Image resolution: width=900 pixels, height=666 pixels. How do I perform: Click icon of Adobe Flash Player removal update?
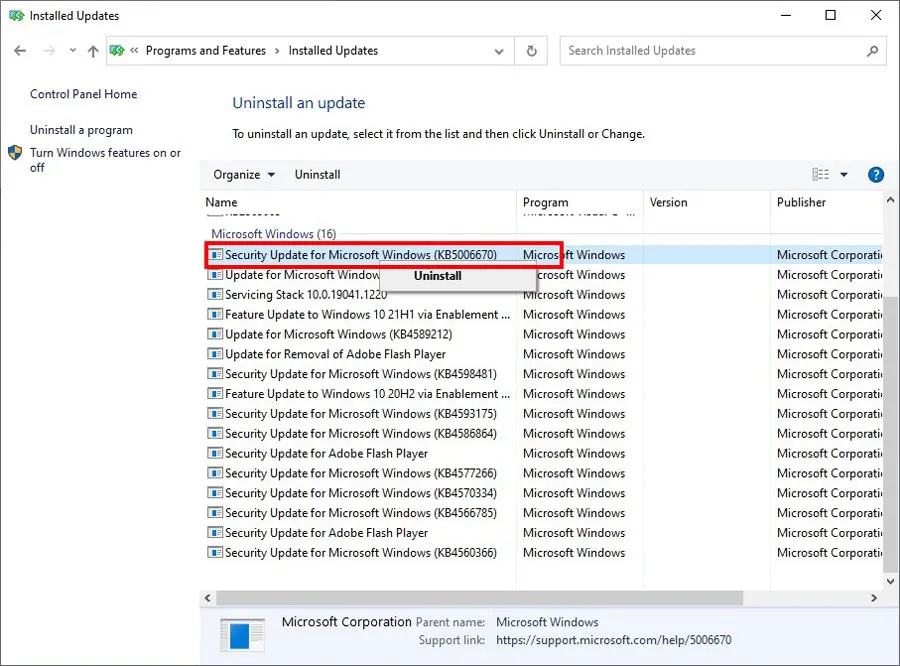click(x=215, y=354)
